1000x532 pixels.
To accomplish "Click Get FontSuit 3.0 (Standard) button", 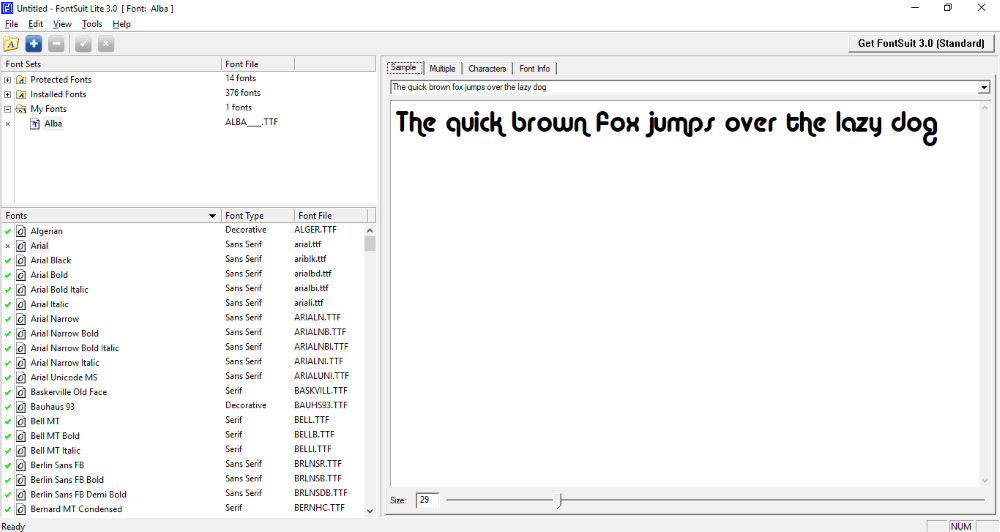I will coord(921,43).
